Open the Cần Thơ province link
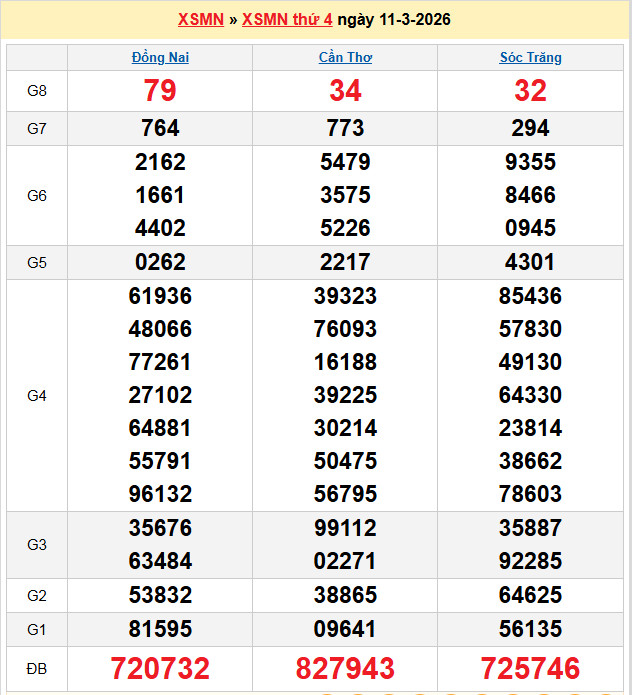 point(345,58)
